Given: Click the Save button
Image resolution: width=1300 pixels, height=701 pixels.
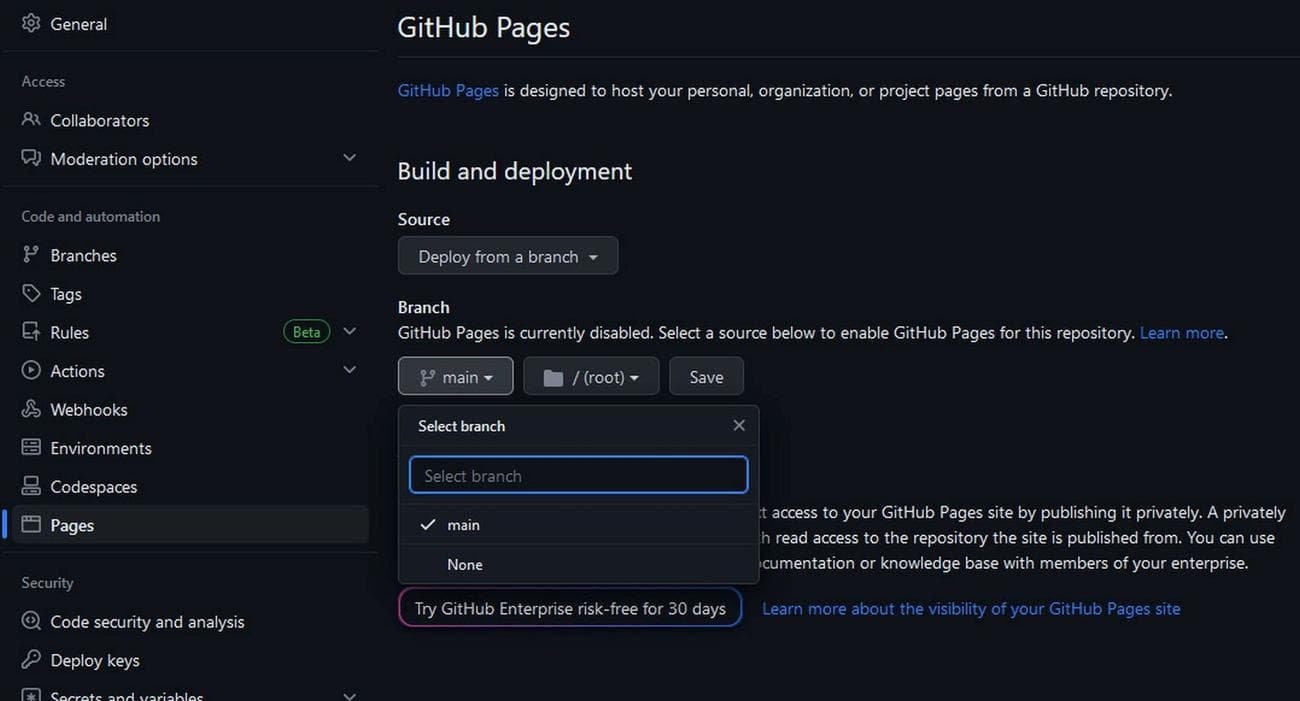Looking at the screenshot, I should tap(706, 376).
